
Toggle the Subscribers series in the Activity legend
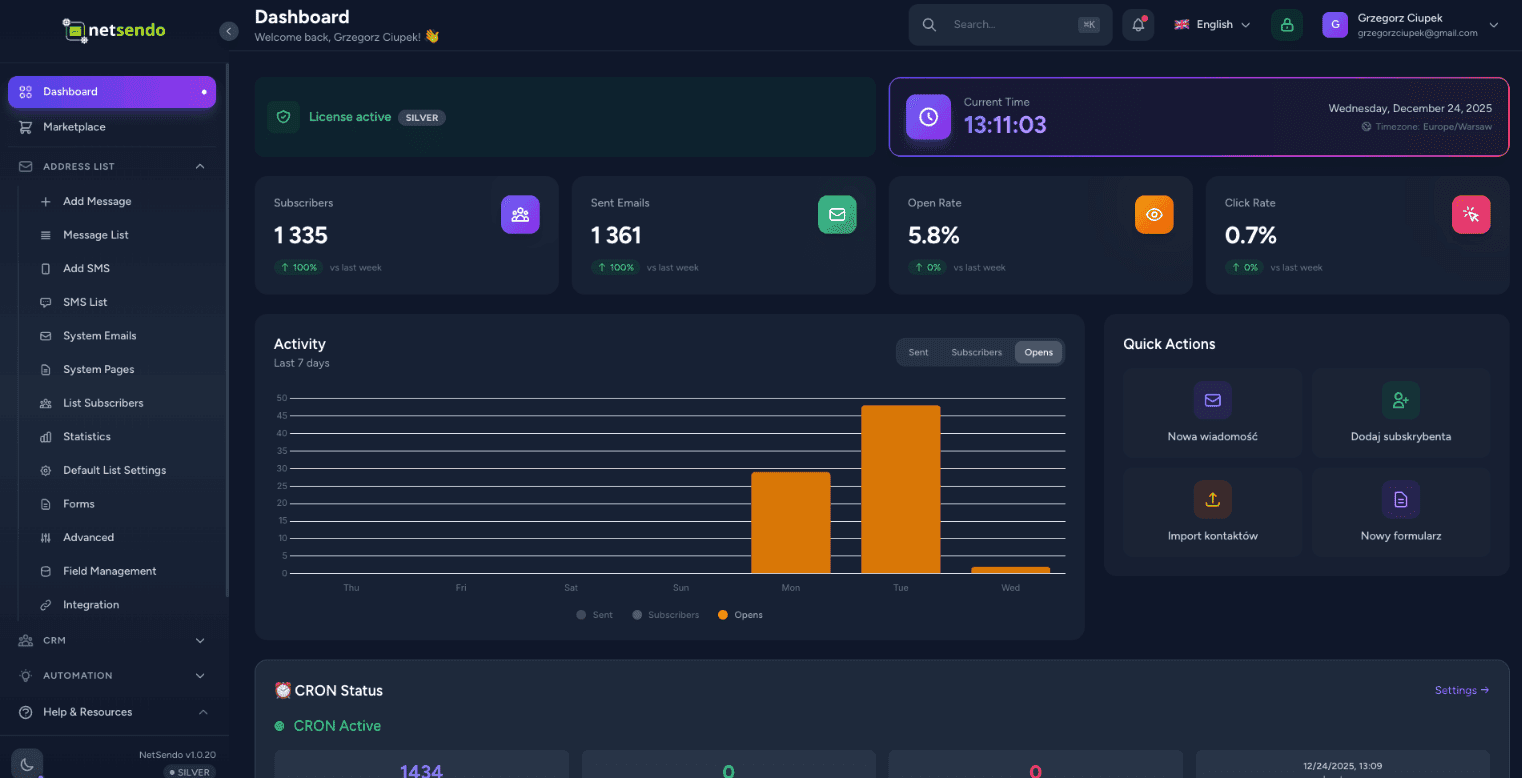[664, 614]
